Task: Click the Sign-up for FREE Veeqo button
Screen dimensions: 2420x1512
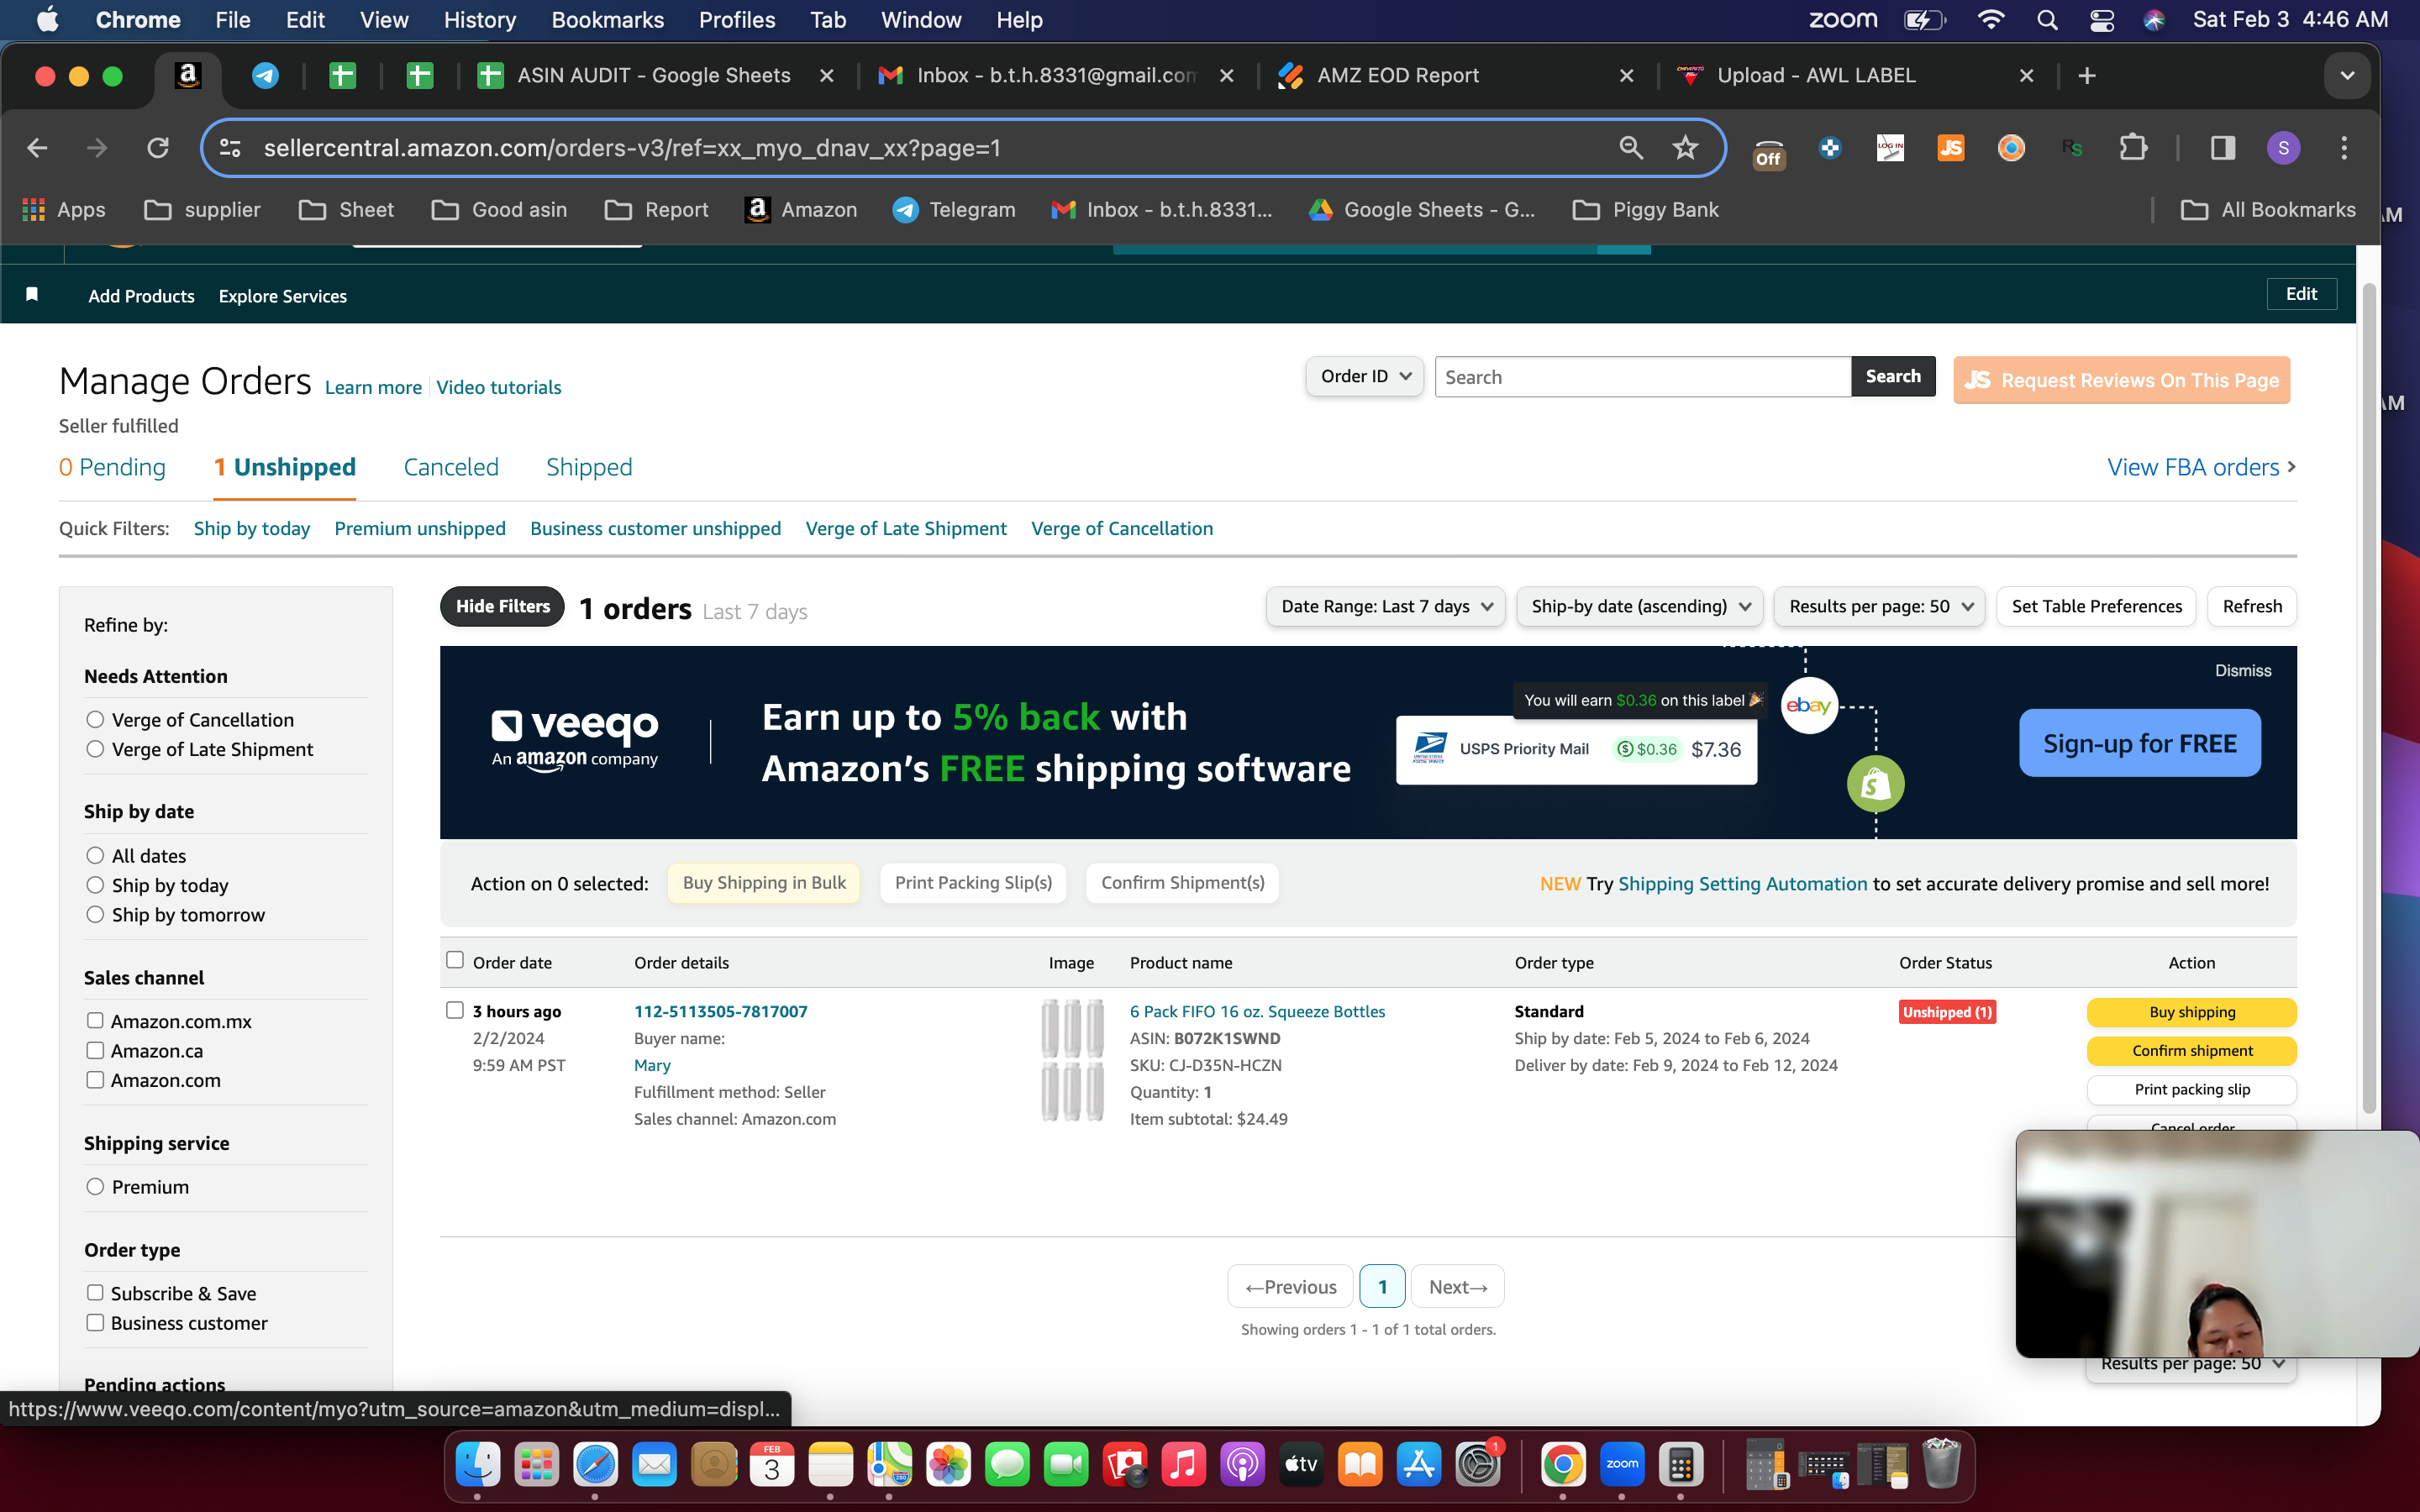Action: pos(2140,743)
